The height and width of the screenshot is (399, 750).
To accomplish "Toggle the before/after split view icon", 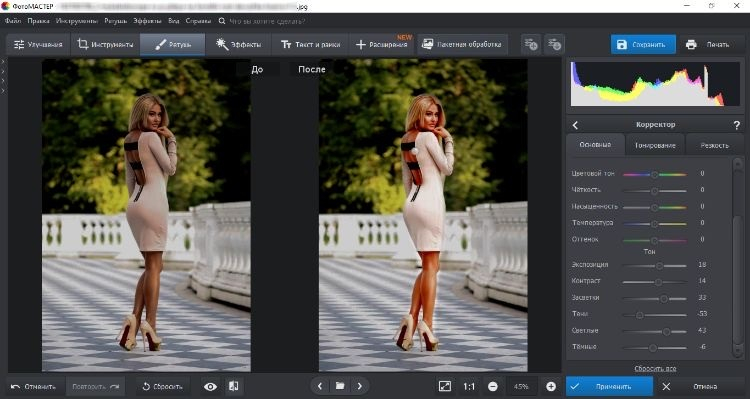I will [x=233, y=387].
